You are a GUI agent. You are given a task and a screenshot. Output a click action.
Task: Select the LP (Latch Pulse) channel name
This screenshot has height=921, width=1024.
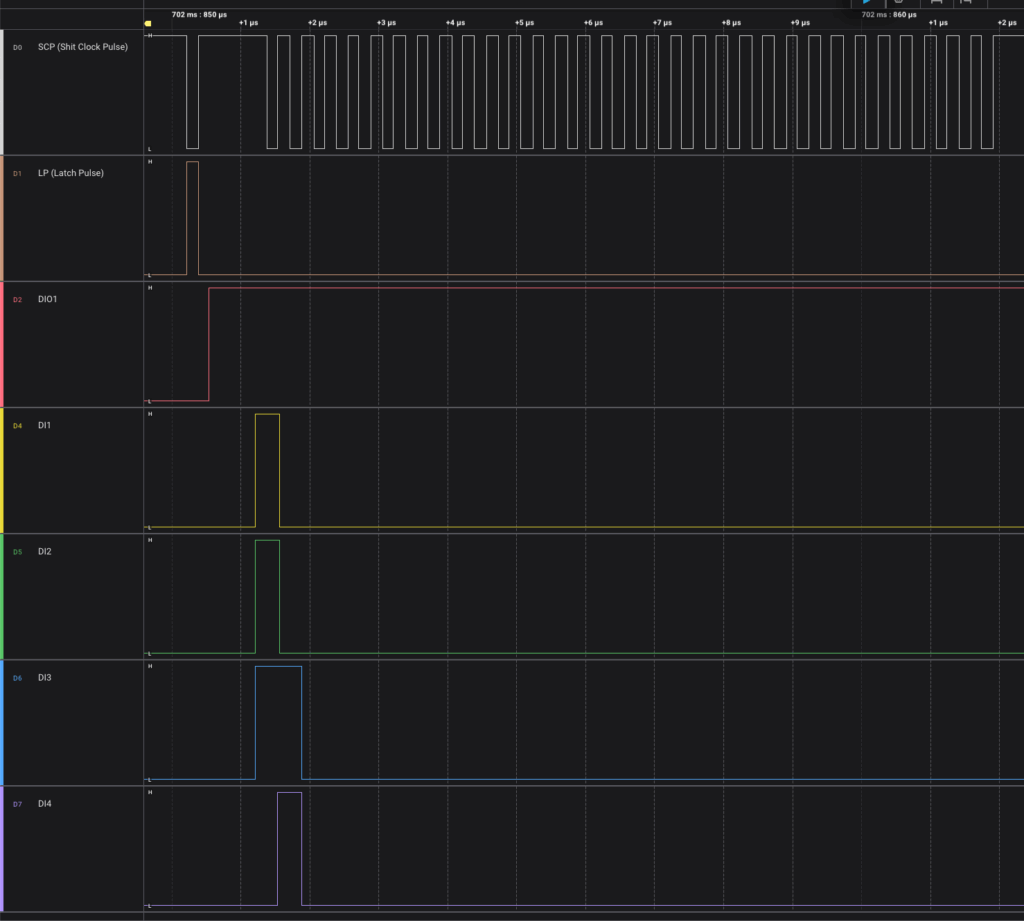(x=77, y=173)
